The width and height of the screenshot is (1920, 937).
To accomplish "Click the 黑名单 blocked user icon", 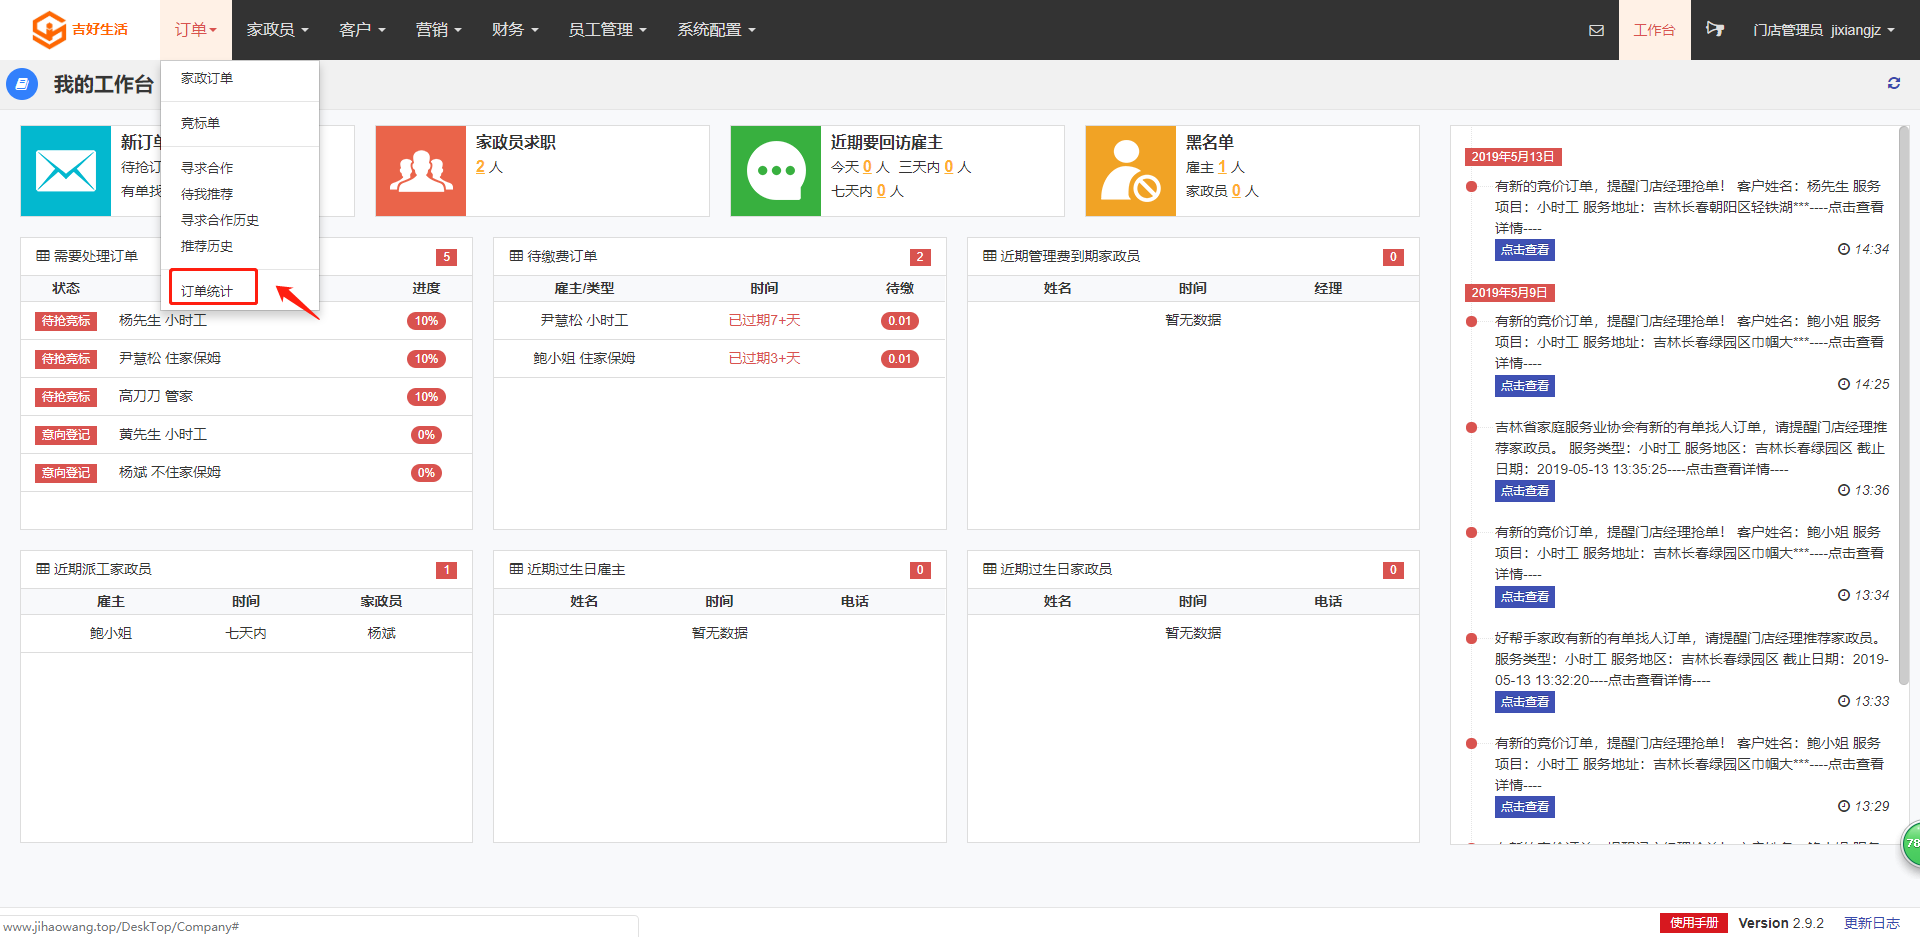I will 1131,171.
